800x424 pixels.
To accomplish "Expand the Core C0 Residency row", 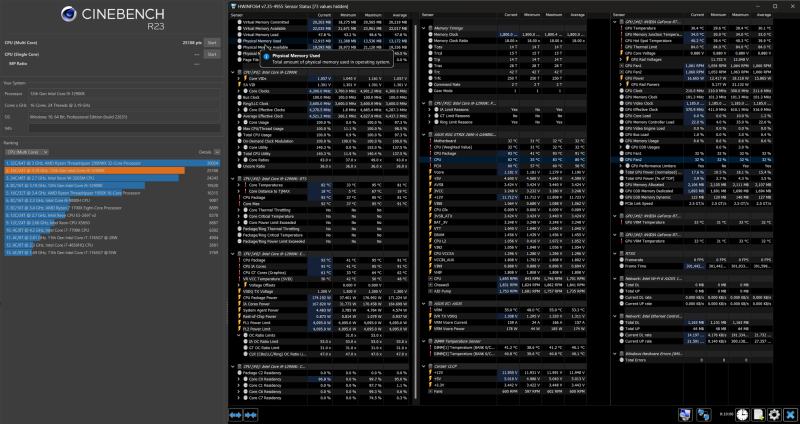I will (239, 379).
